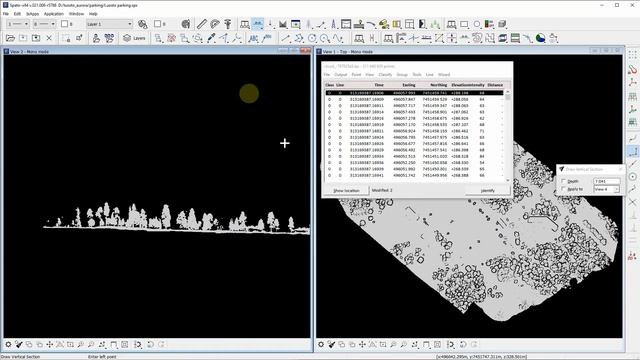Screen dimensions: 640x360
Task: Click the zoom in magnifier in View 2
Action: (x=80, y=344)
